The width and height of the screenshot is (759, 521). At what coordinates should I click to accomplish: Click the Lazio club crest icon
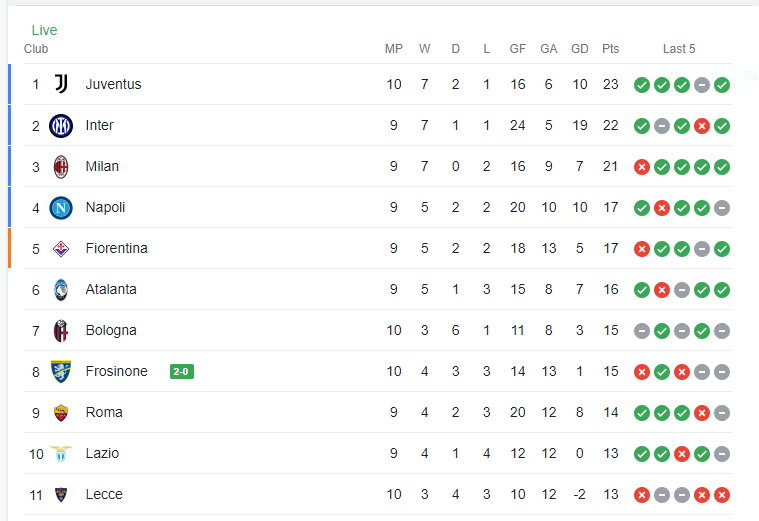click(x=61, y=453)
